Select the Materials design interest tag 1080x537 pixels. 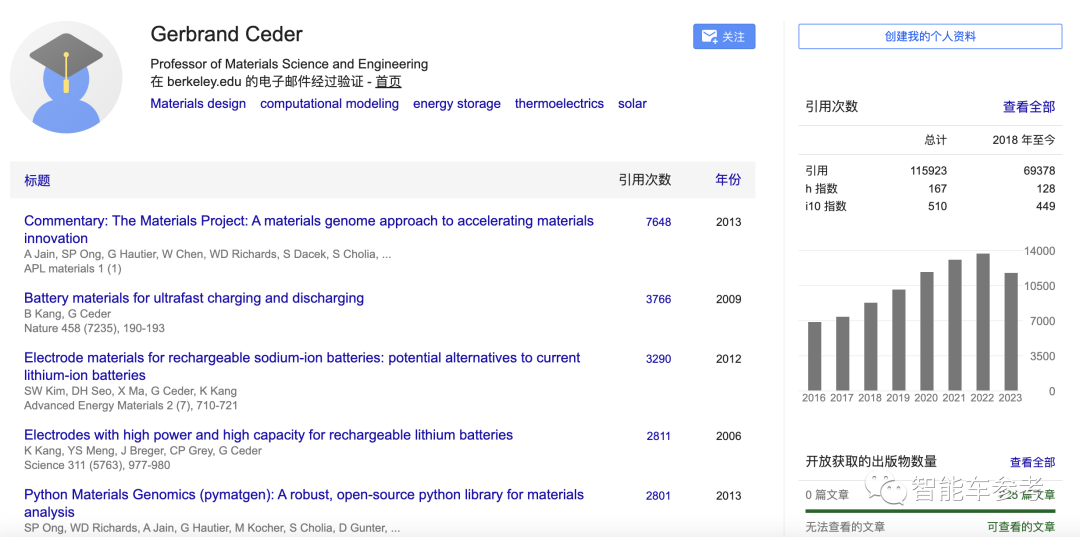point(198,104)
